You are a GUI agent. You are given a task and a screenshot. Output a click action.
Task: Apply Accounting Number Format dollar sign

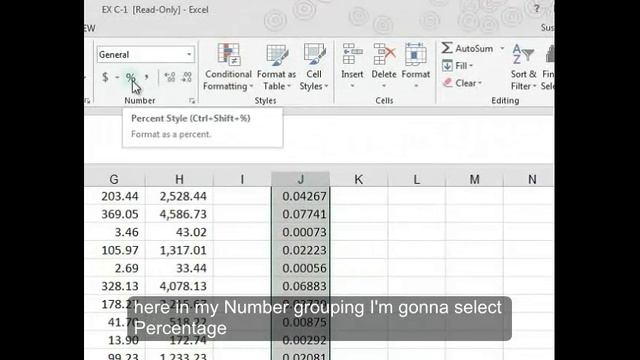pos(105,77)
